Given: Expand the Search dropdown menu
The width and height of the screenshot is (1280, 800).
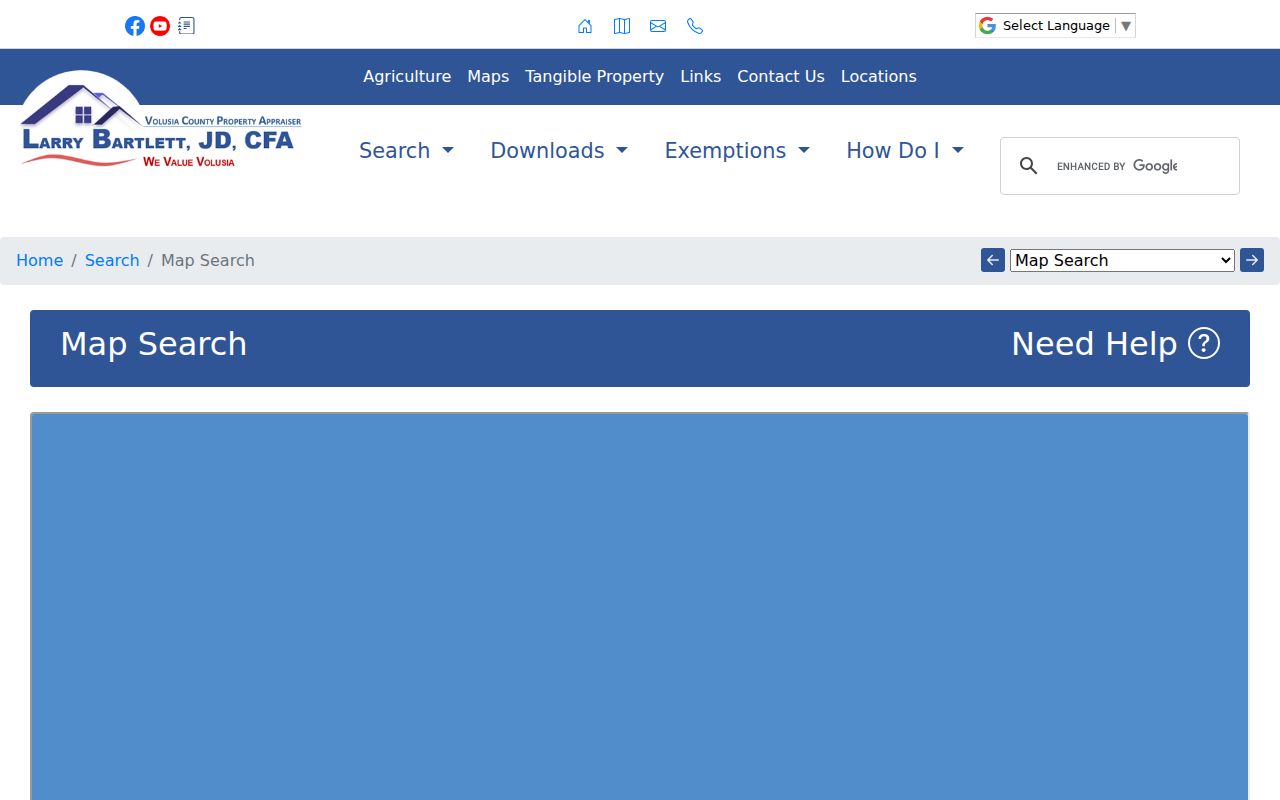Looking at the screenshot, I should [406, 150].
